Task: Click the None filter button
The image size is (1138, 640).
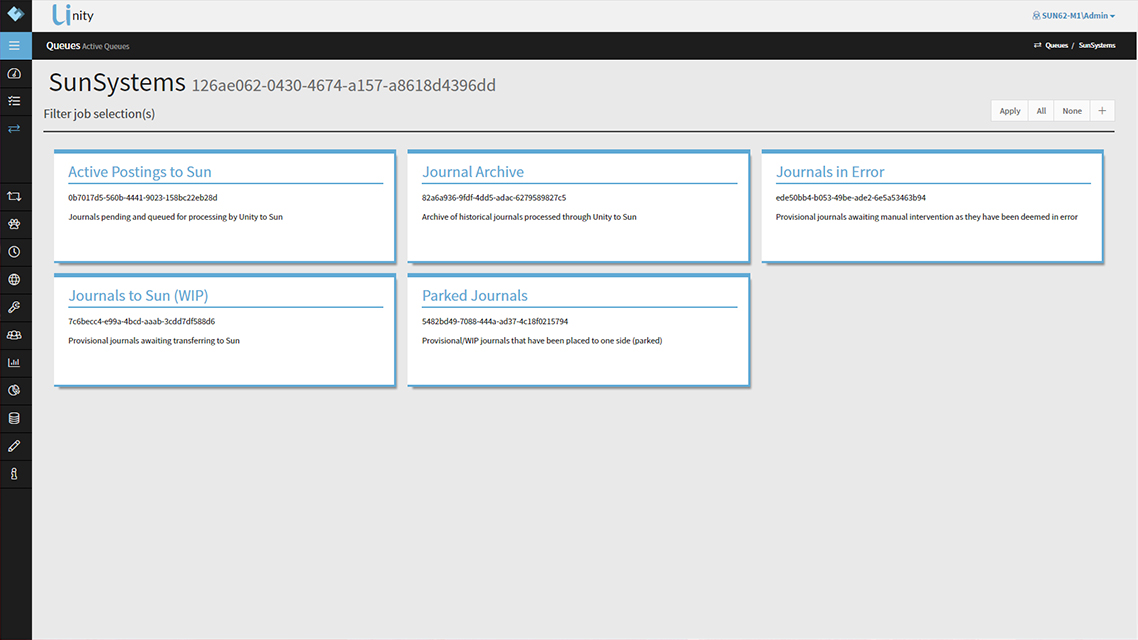Action: [1072, 111]
